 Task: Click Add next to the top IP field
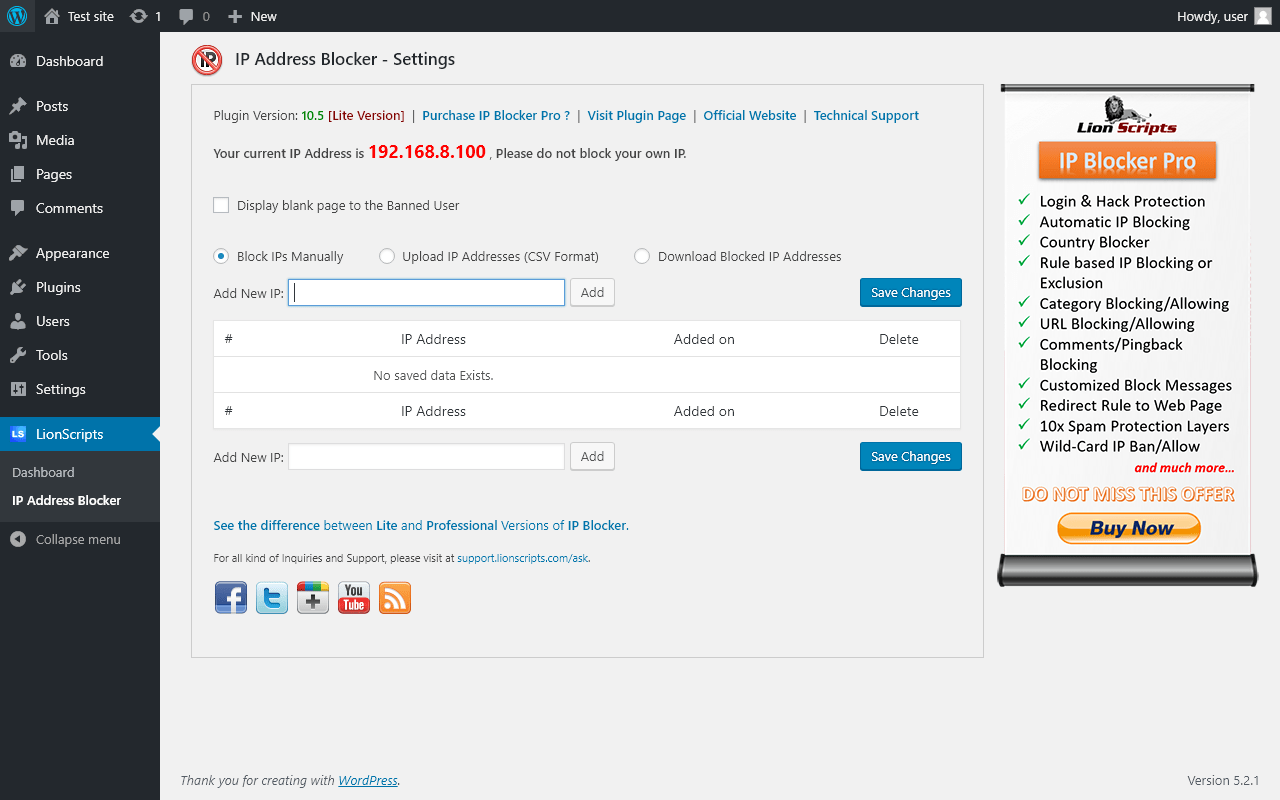click(592, 292)
